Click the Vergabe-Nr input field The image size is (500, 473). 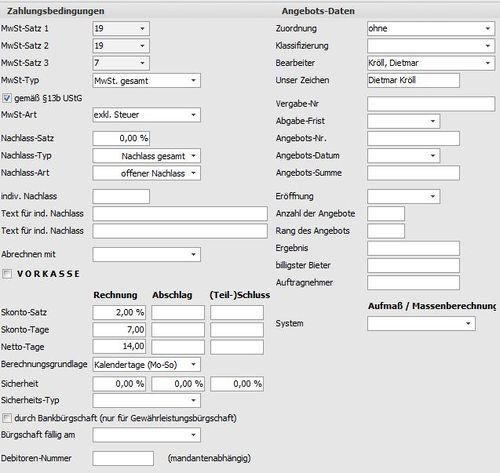coord(431,104)
